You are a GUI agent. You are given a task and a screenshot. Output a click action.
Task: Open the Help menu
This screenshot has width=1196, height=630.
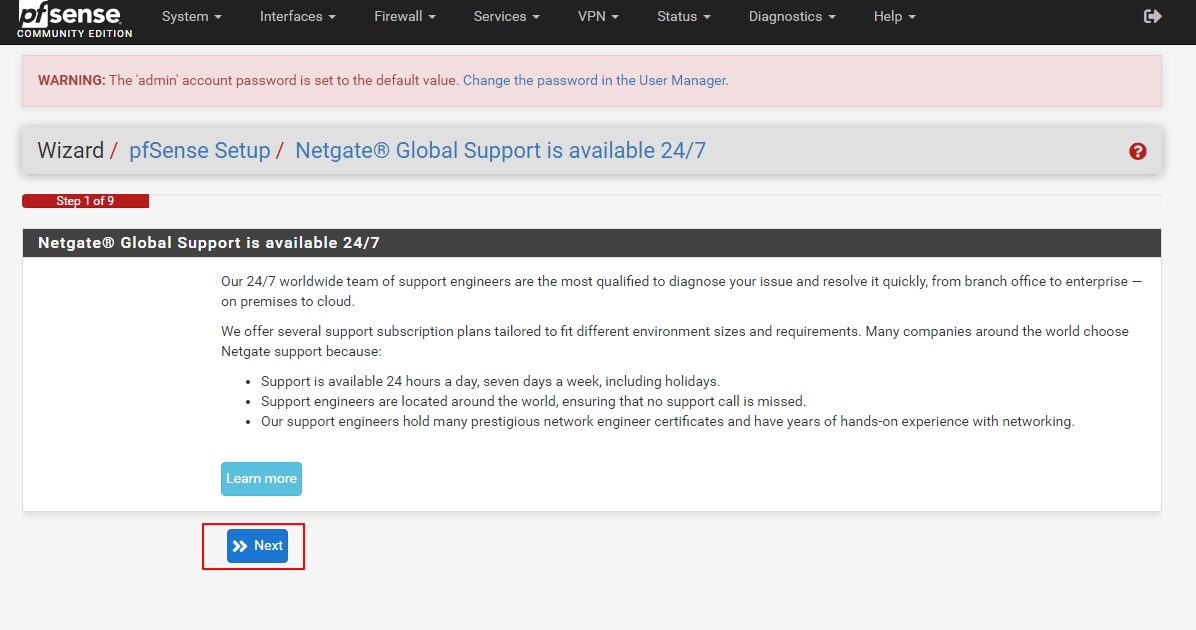point(895,16)
